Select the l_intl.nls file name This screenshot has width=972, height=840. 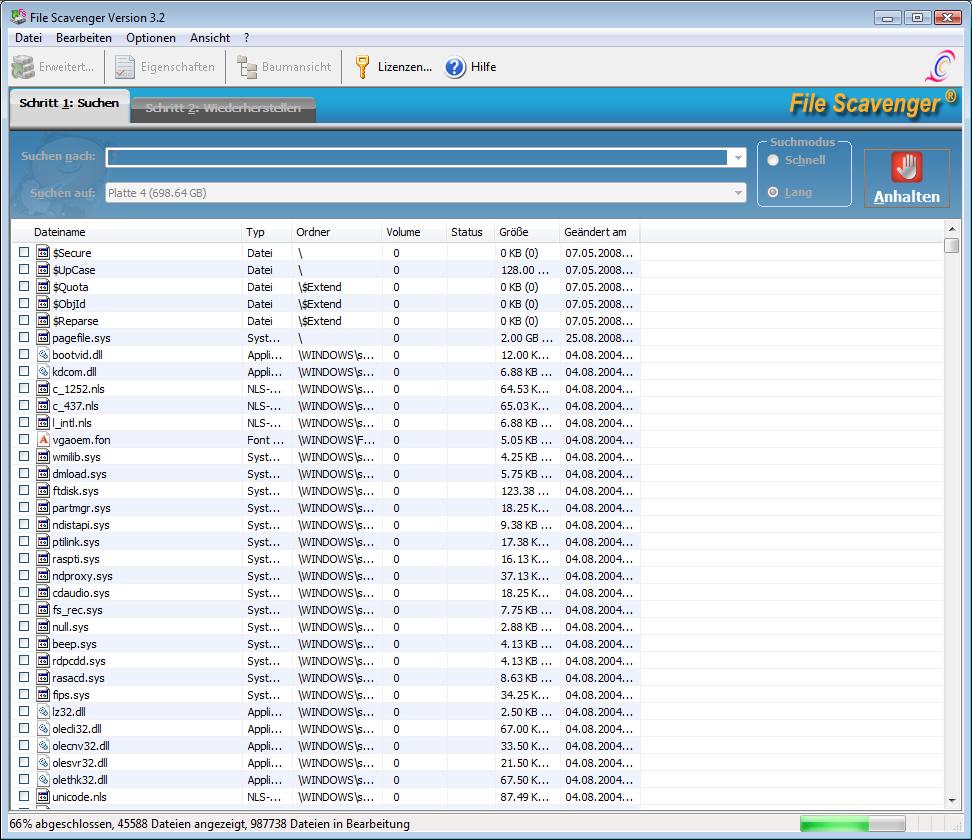72,423
